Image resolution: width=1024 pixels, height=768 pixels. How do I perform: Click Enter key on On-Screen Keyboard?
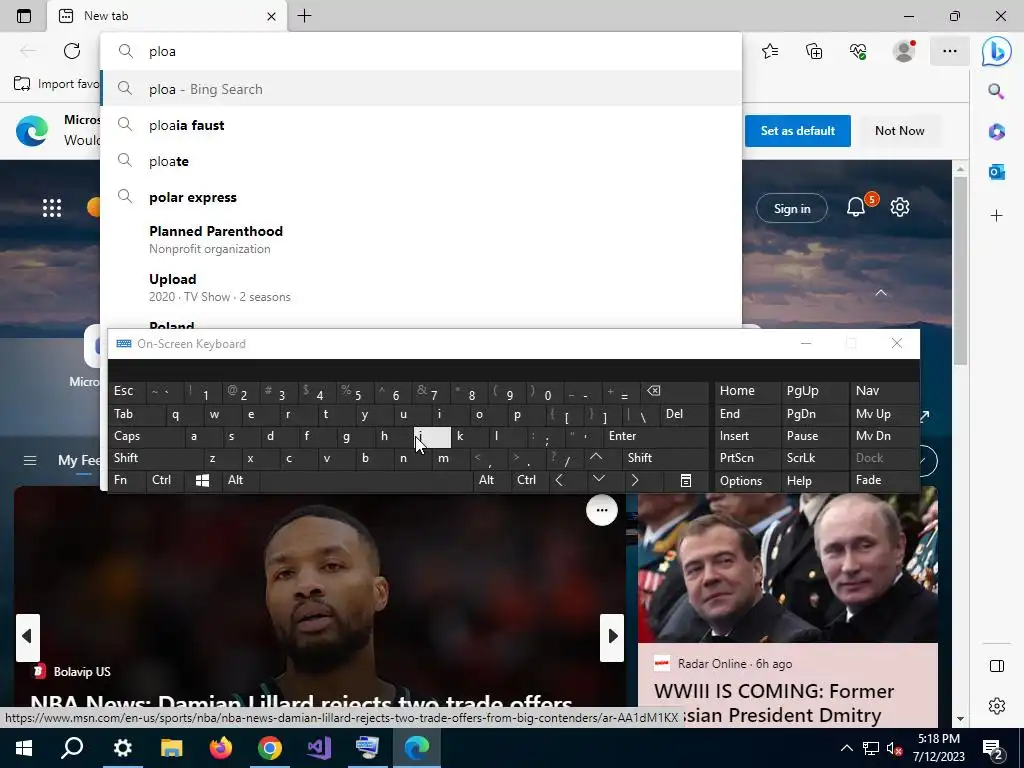656,436
